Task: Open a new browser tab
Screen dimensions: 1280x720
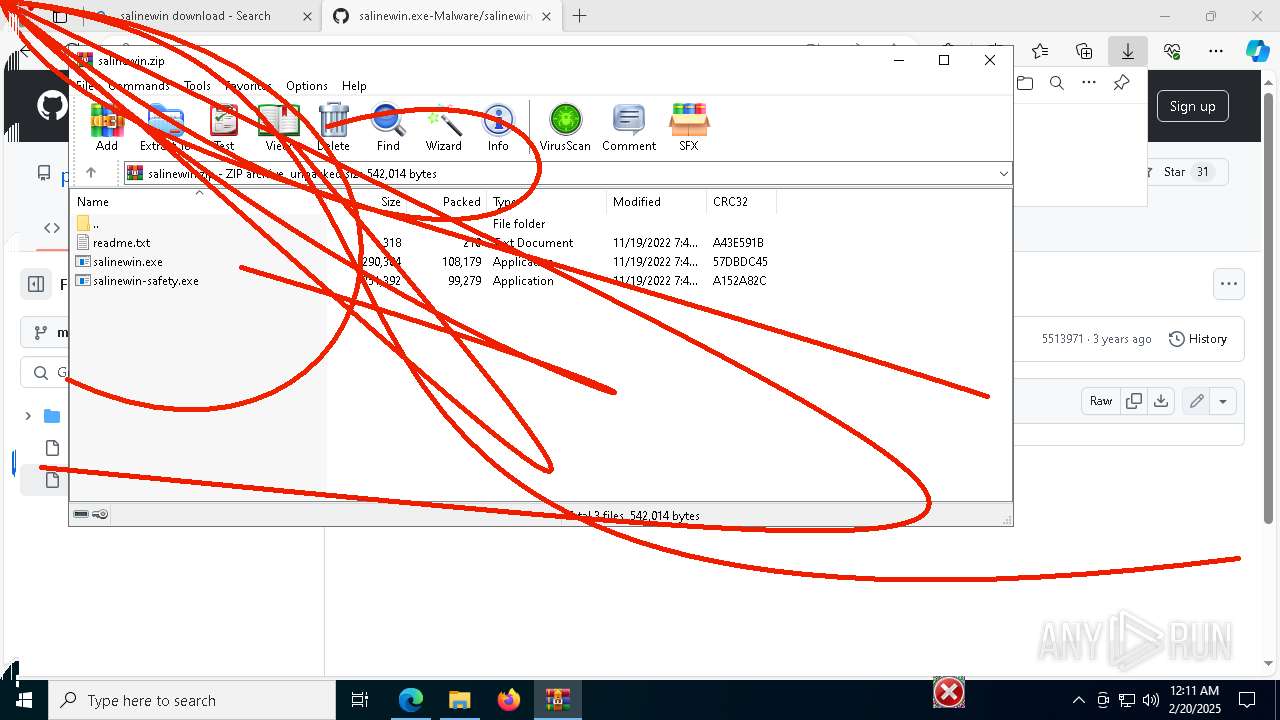Action: click(579, 16)
